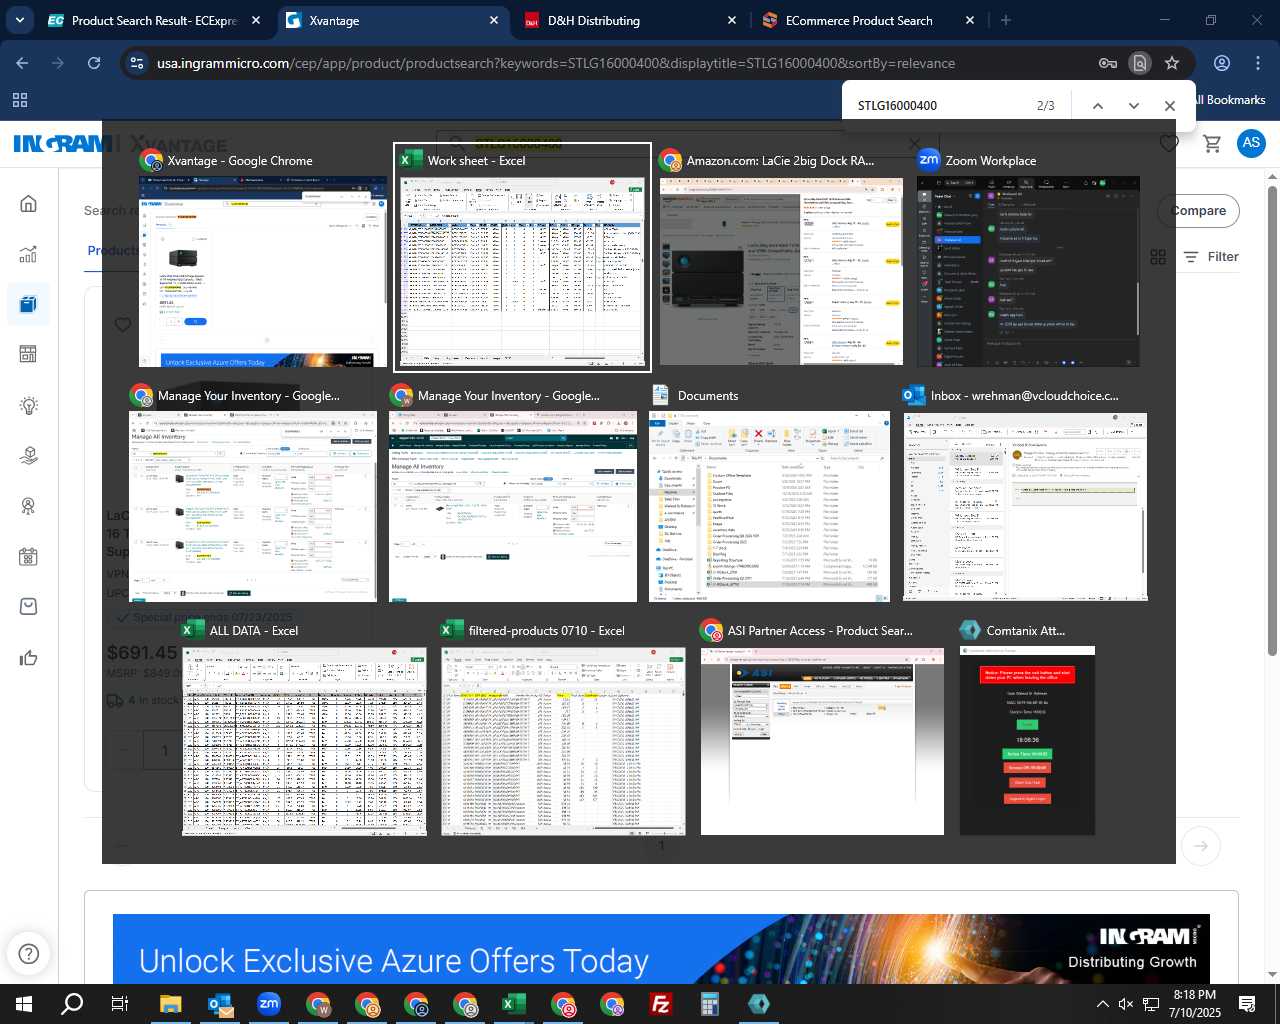Go back to the previous page
The height and width of the screenshot is (1024, 1280).
(x=23, y=63)
